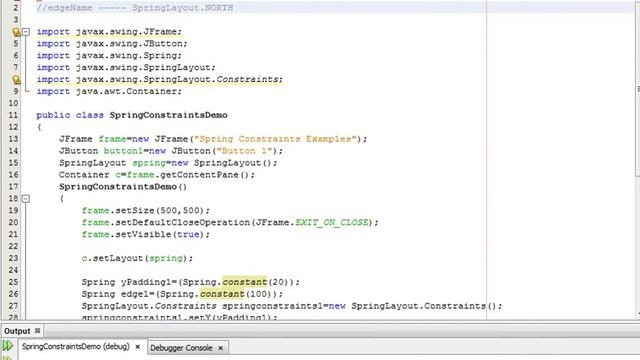Viewport: 640px width, 360px height.
Task: Click gutter line number 19
Action: click(x=13, y=211)
